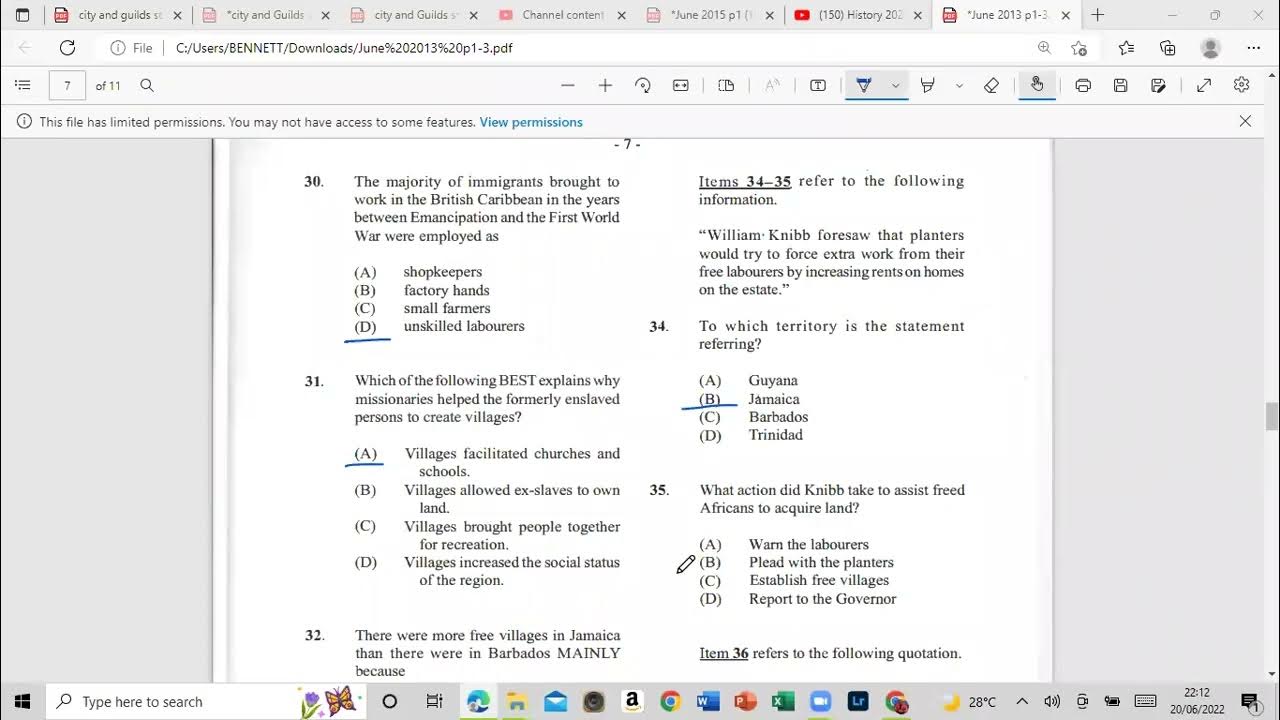This screenshot has width=1280, height=720.
Task: Open the Windows Start menu
Action: pyautogui.click(x=22, y=701)
